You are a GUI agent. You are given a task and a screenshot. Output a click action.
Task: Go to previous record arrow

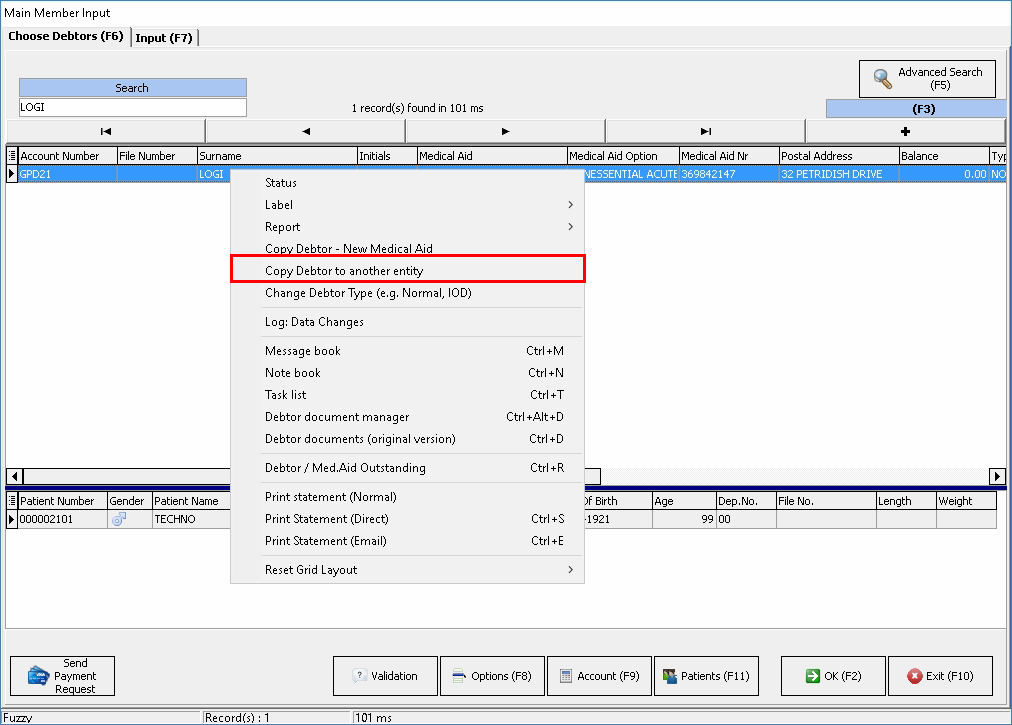[x=305, y=131]
